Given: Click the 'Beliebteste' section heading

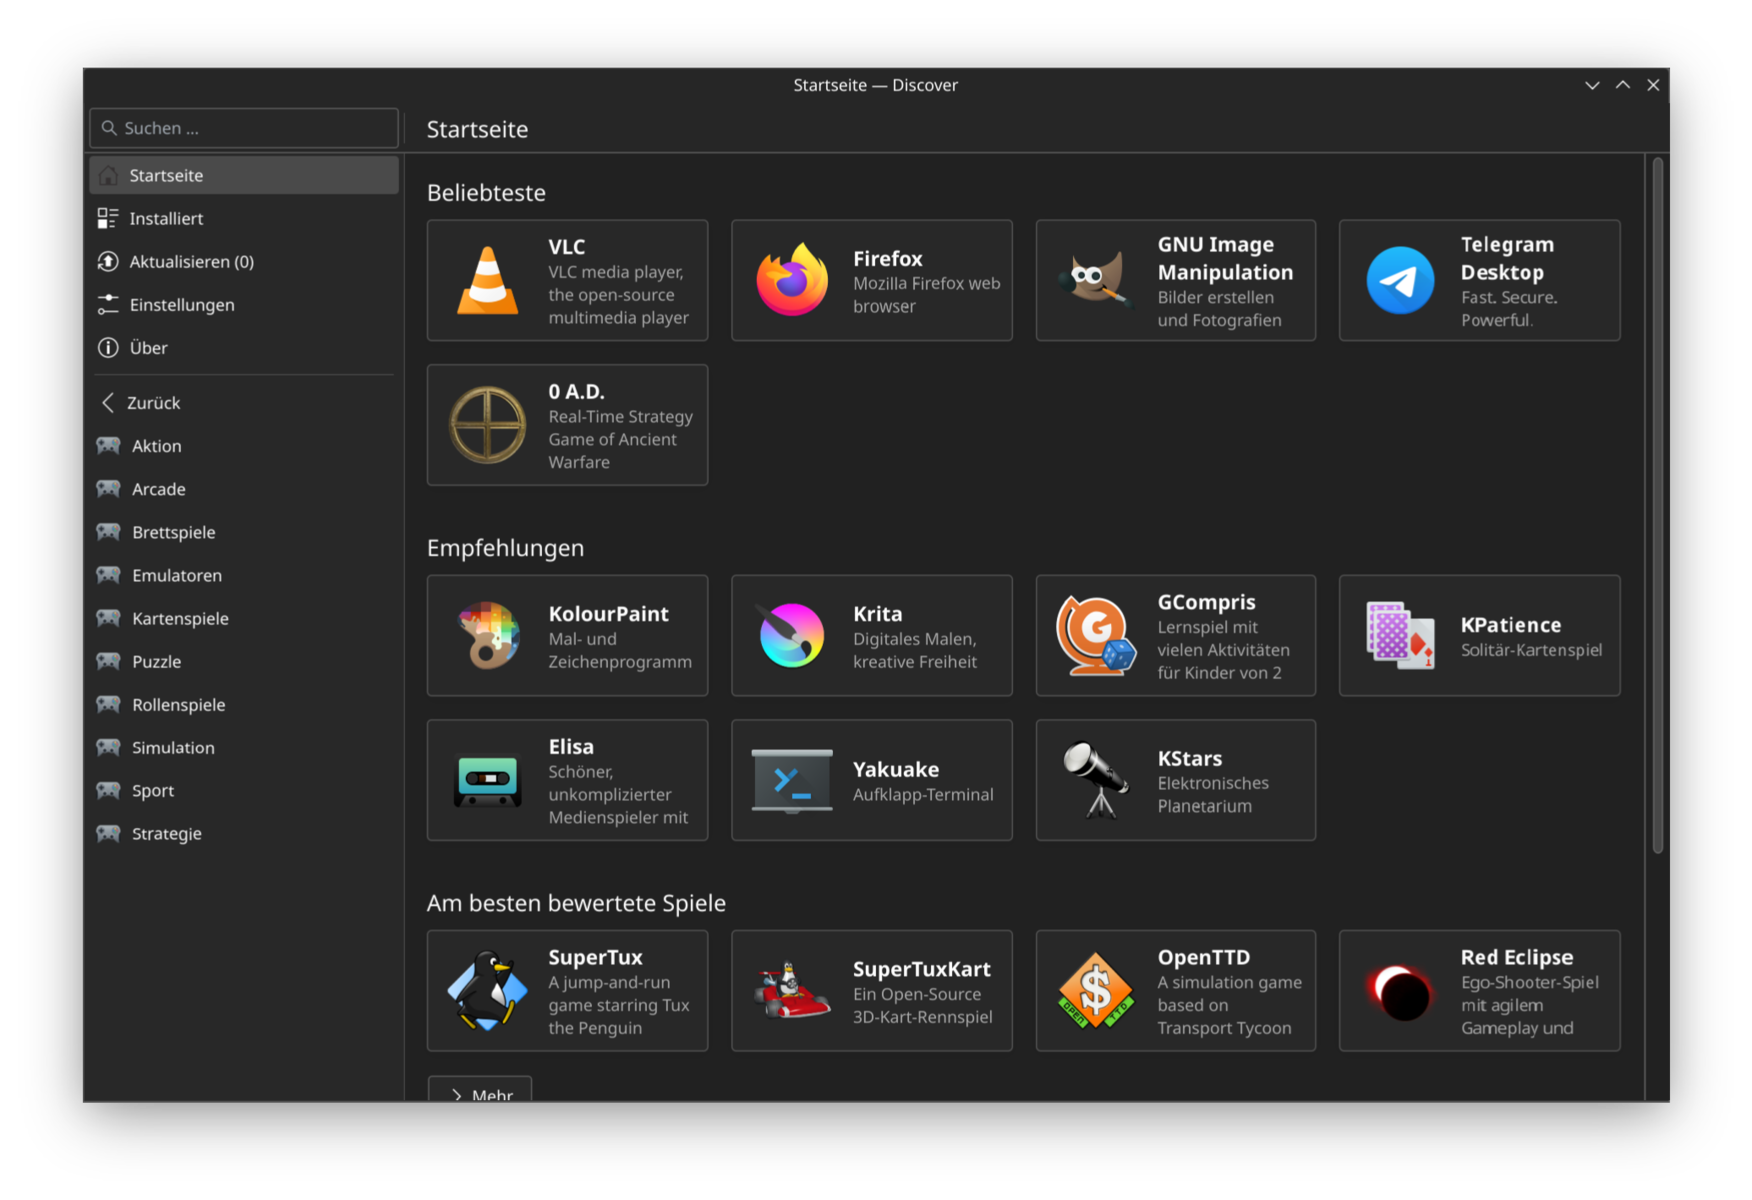Looking at the screenshot, I should [486, 192].
